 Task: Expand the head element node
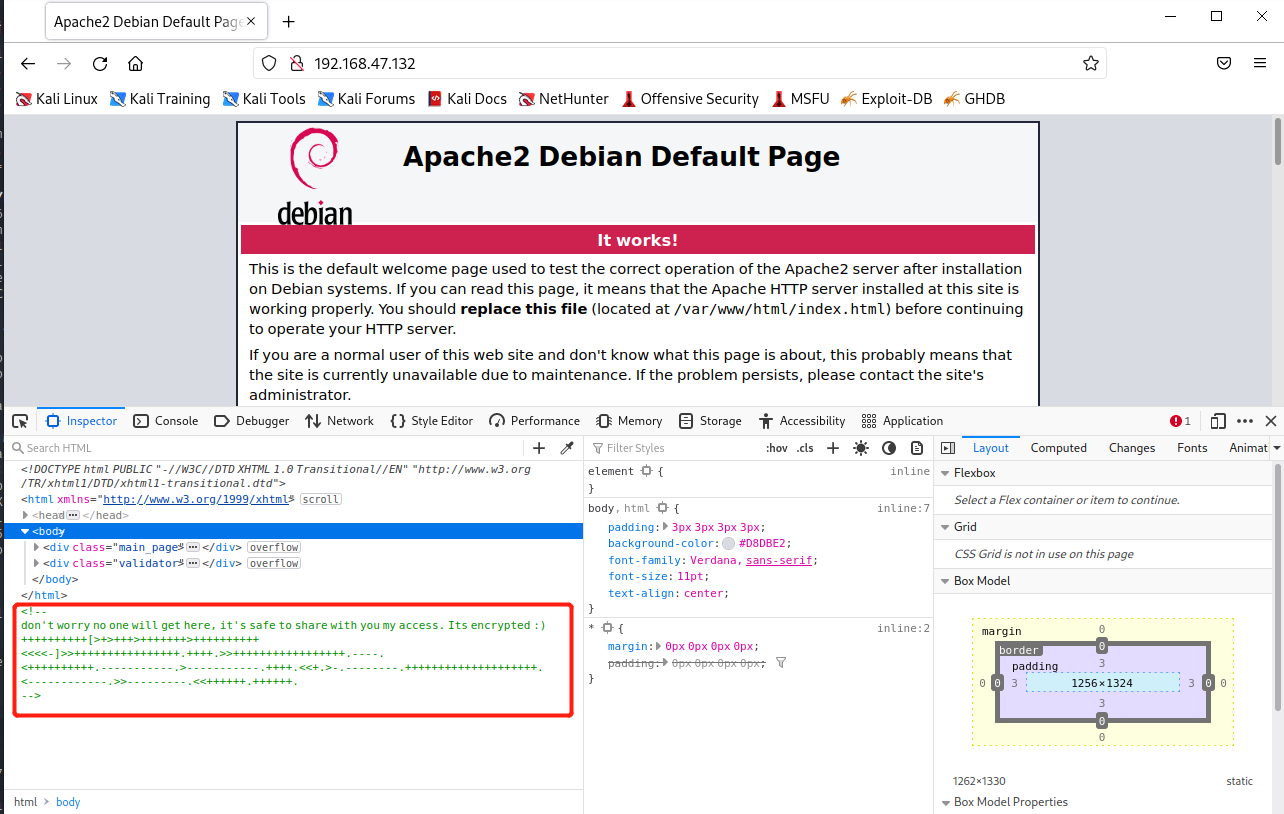pyautogui.click(x=26, y=515)
